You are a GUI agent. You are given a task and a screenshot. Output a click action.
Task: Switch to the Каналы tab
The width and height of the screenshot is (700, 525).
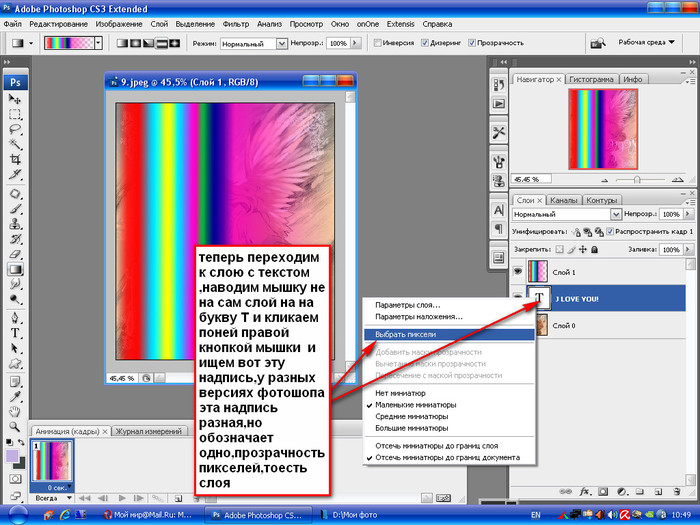563,200
